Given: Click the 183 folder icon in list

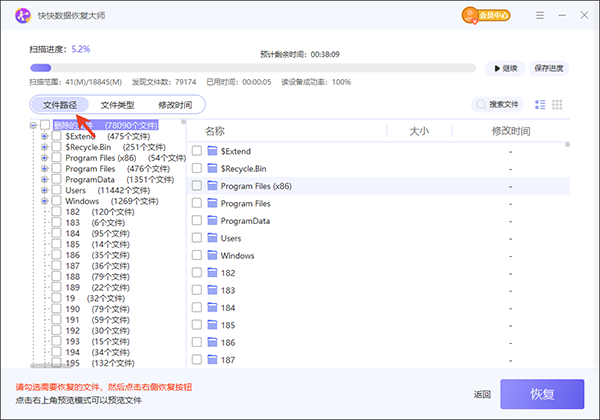Looking at the screenshot, I should pyautogui.click(x=212, y=290).
